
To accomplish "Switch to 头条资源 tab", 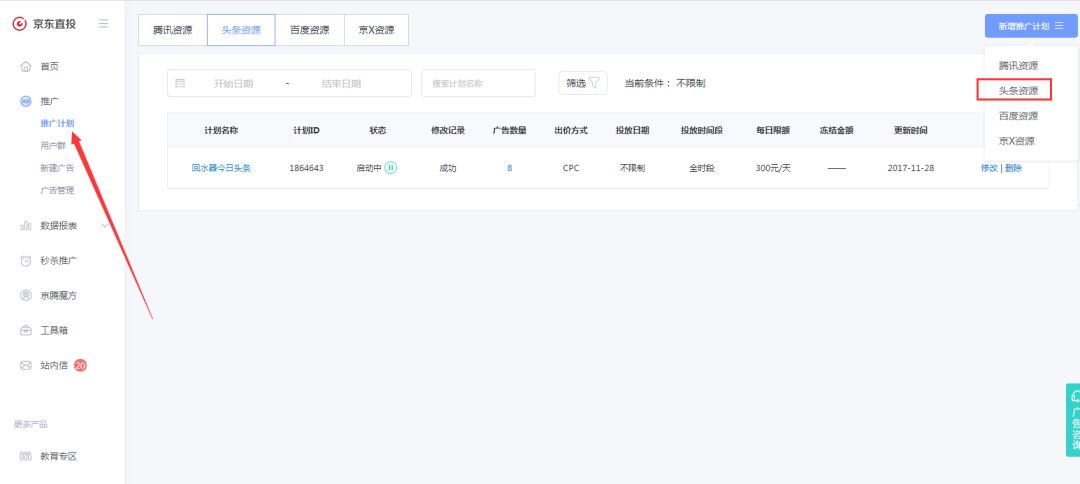I will (241, 30).
